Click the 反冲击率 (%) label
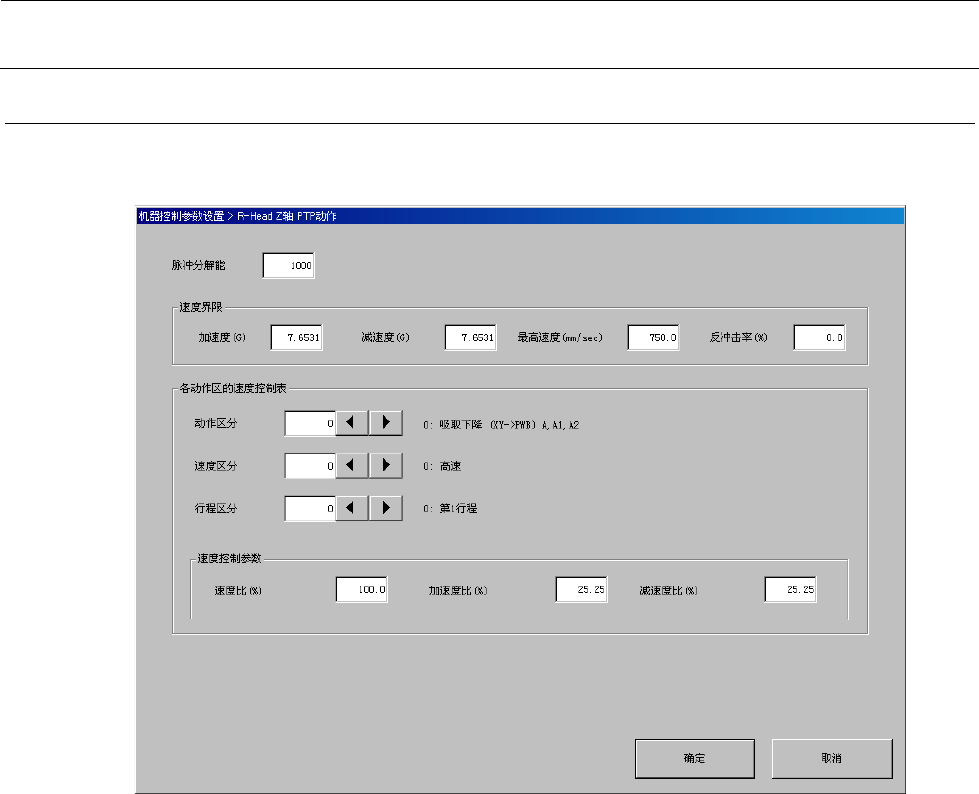Screen dimensions: 979x794 pyautogui.click(x=739, y=338)
